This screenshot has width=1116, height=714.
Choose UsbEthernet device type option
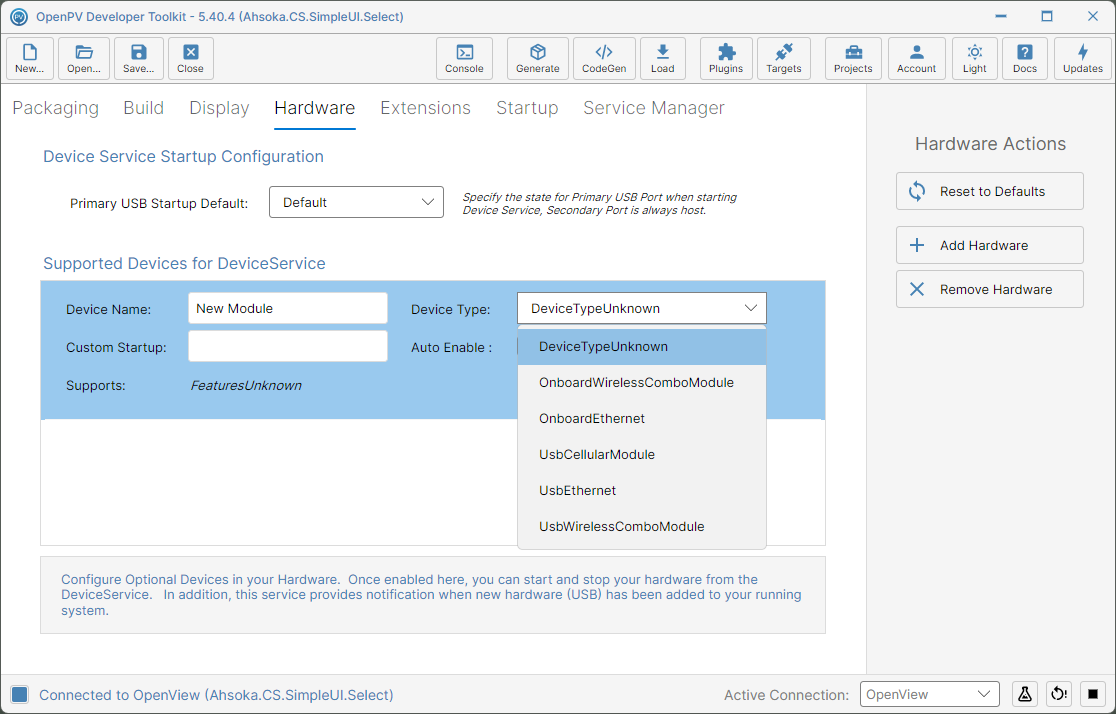point(642,490)
